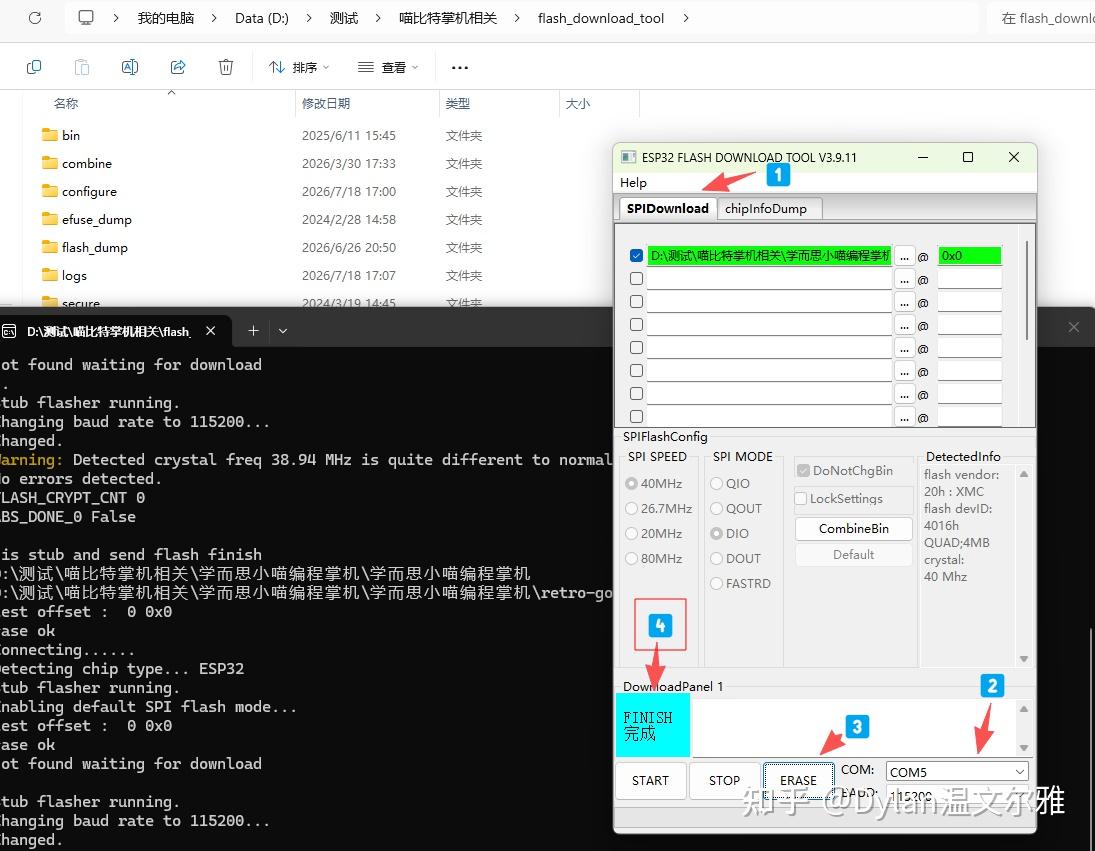
Task: Sort by the 修改日期 column header
Action: 326,103
